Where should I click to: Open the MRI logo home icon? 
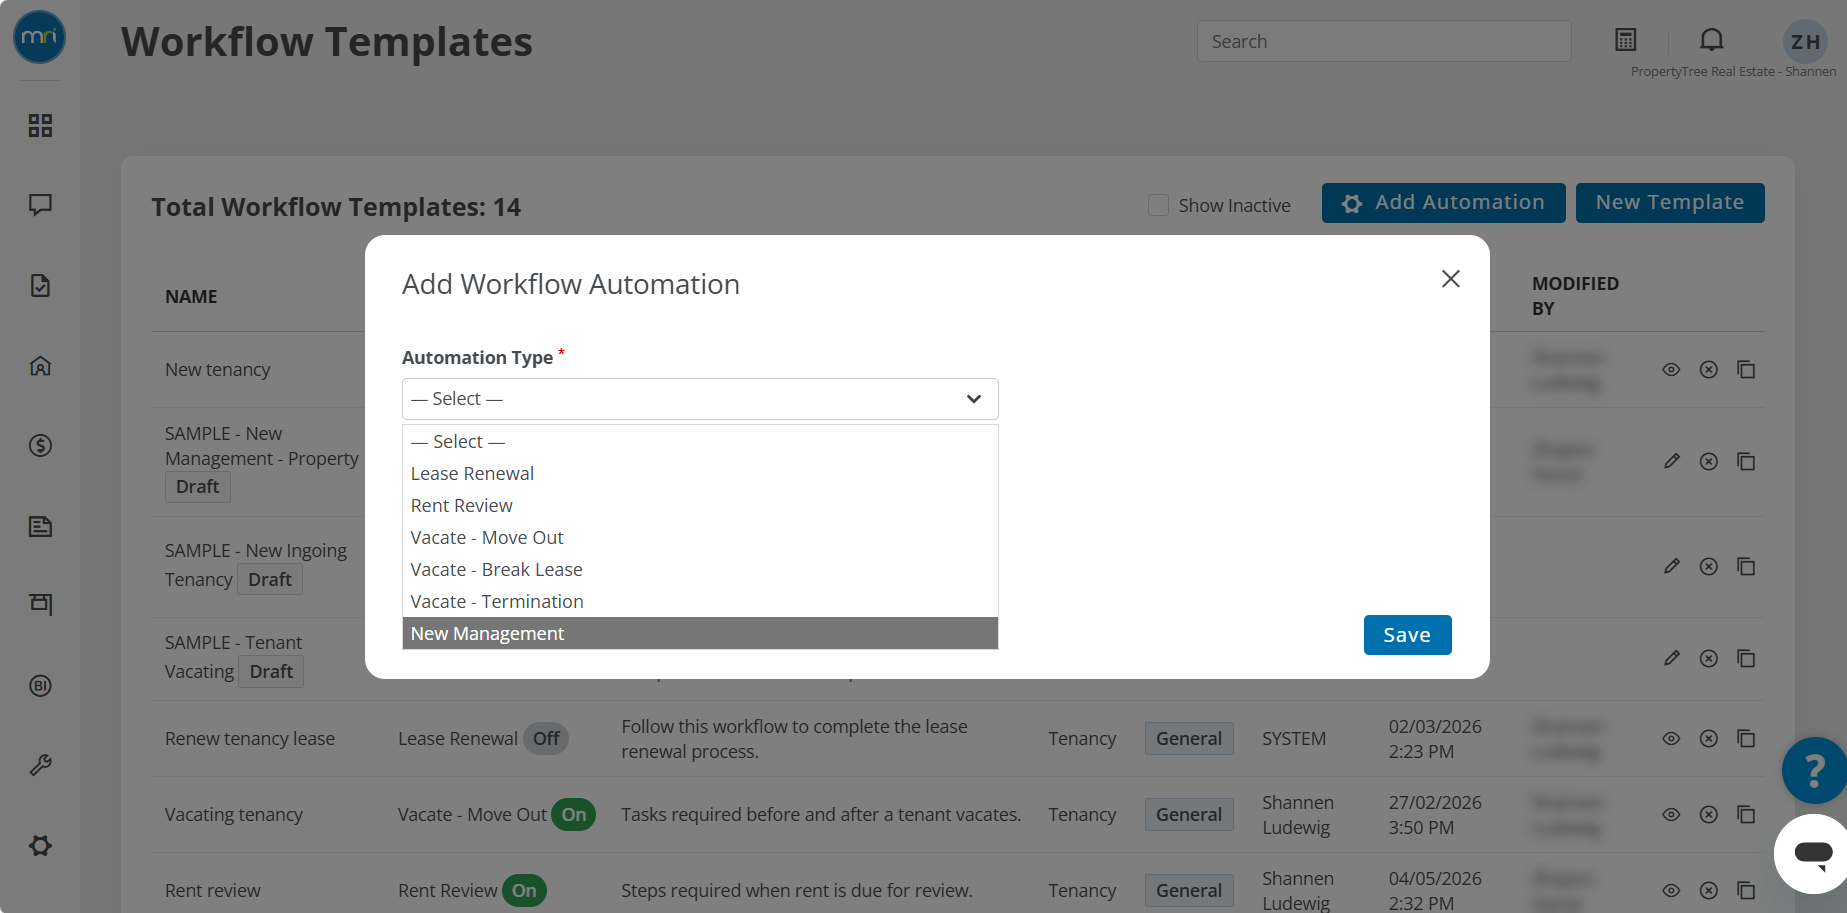point(40,37)
